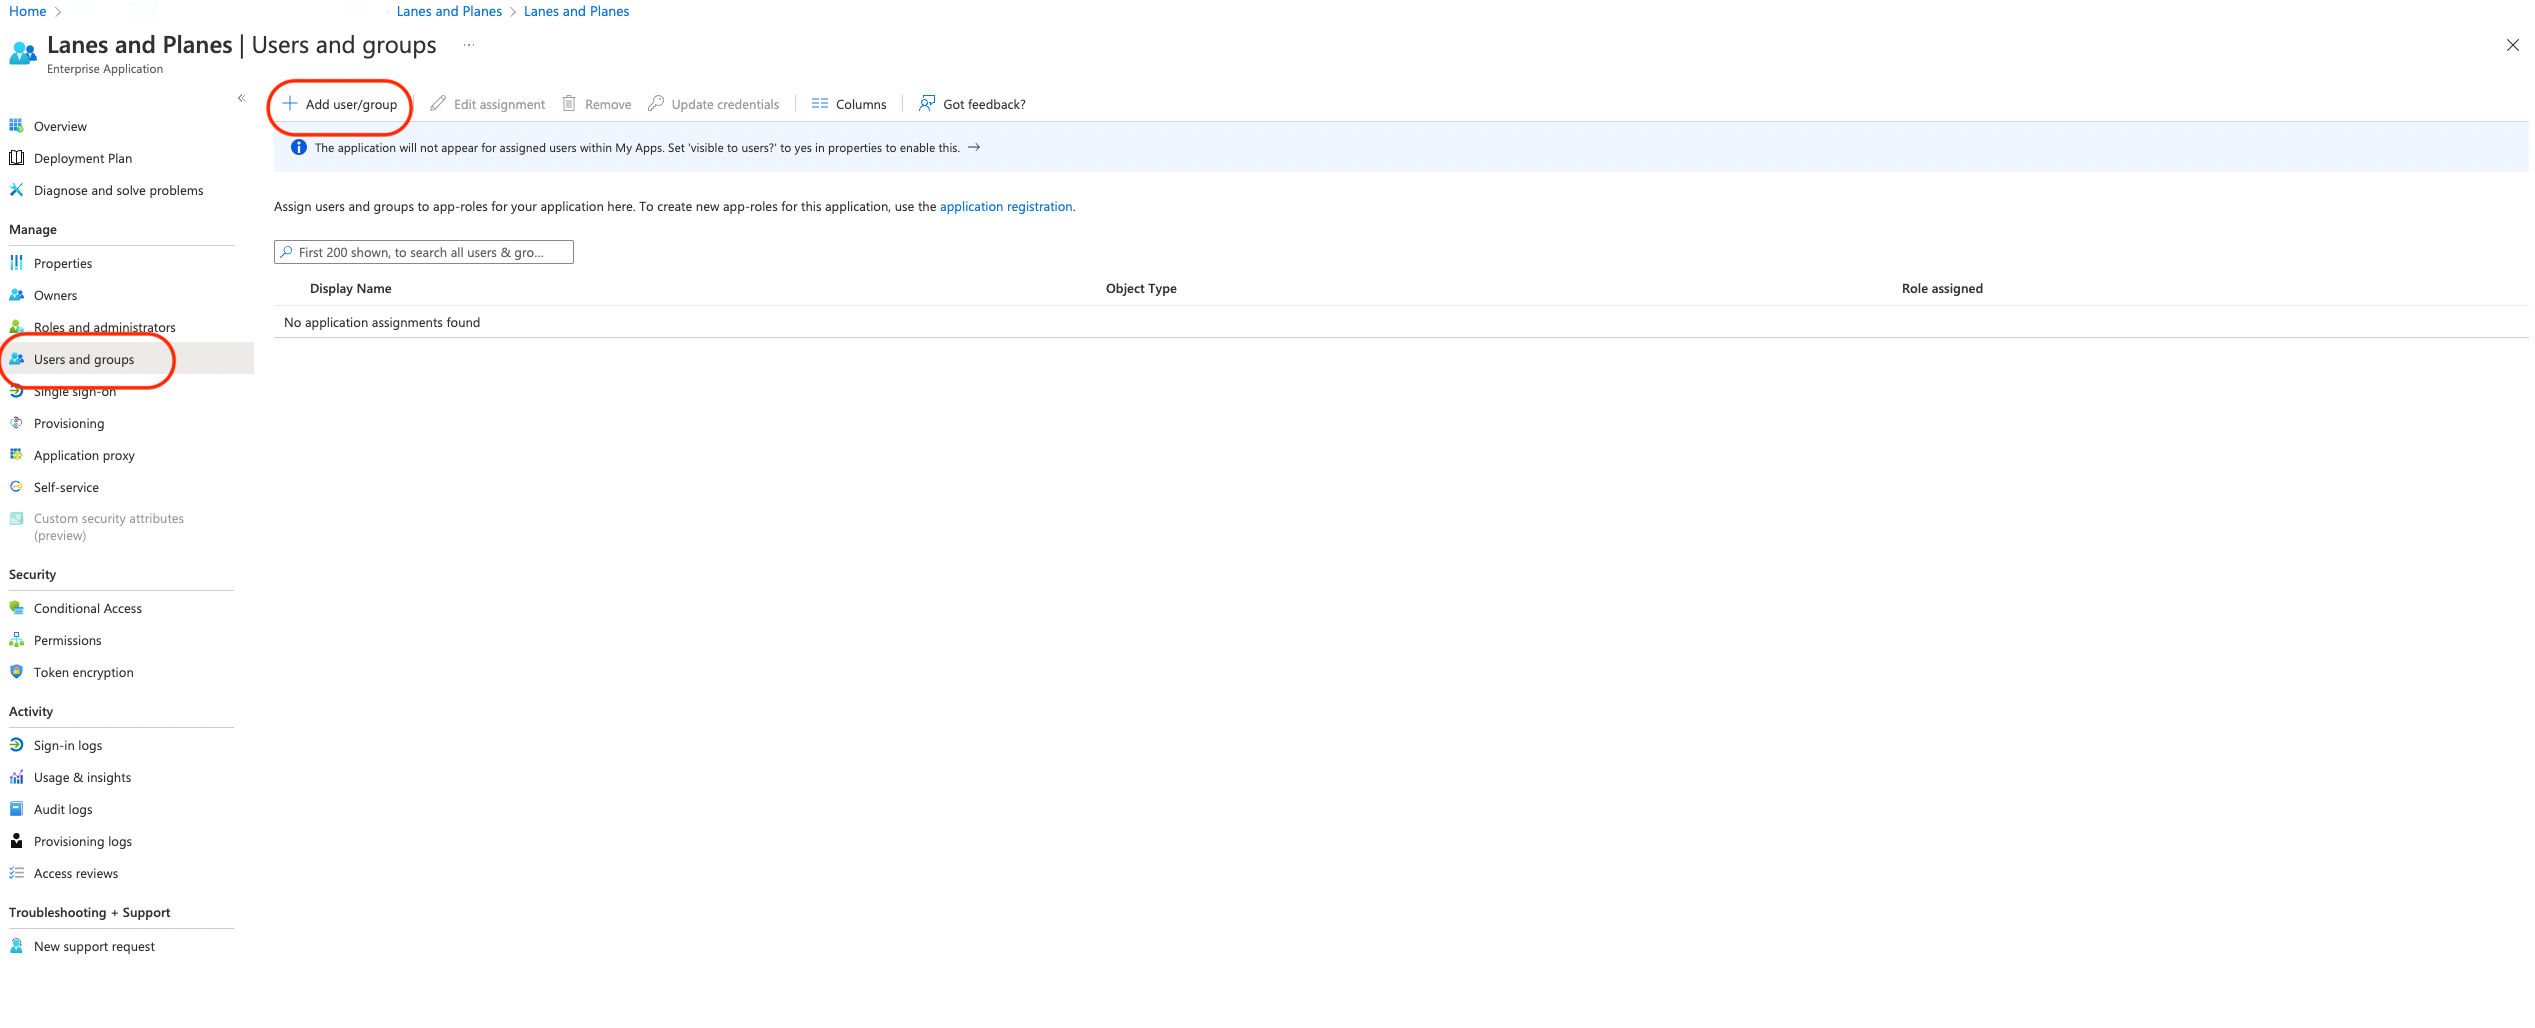Click the Got feedback person icon
This screenshot has height=1028, width=2535.
[927, 103]
